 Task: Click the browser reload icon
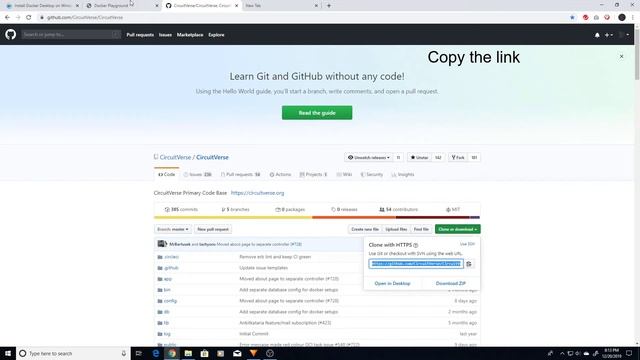pyautogui.click(x=29, y=18)
